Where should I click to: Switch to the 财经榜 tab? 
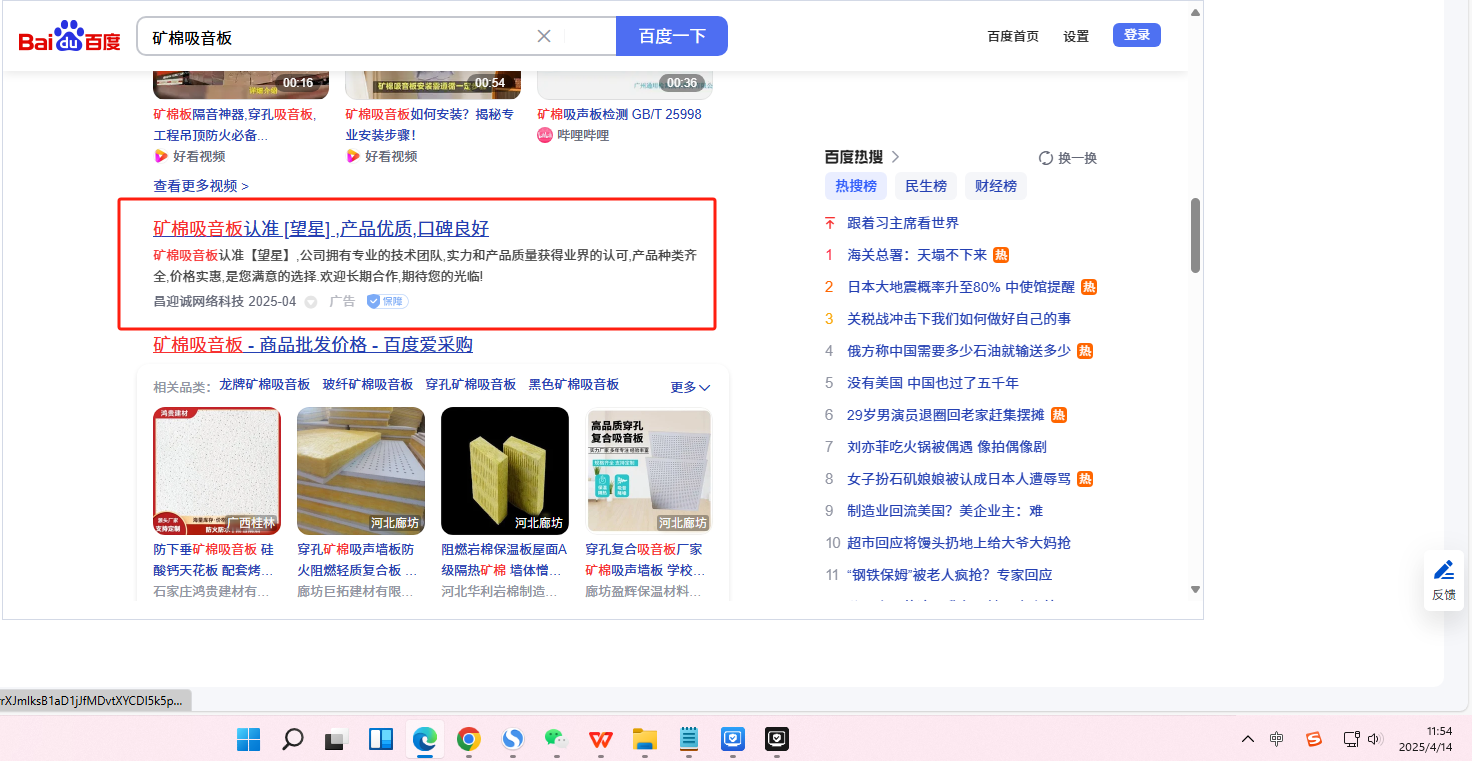pos(995,186)
